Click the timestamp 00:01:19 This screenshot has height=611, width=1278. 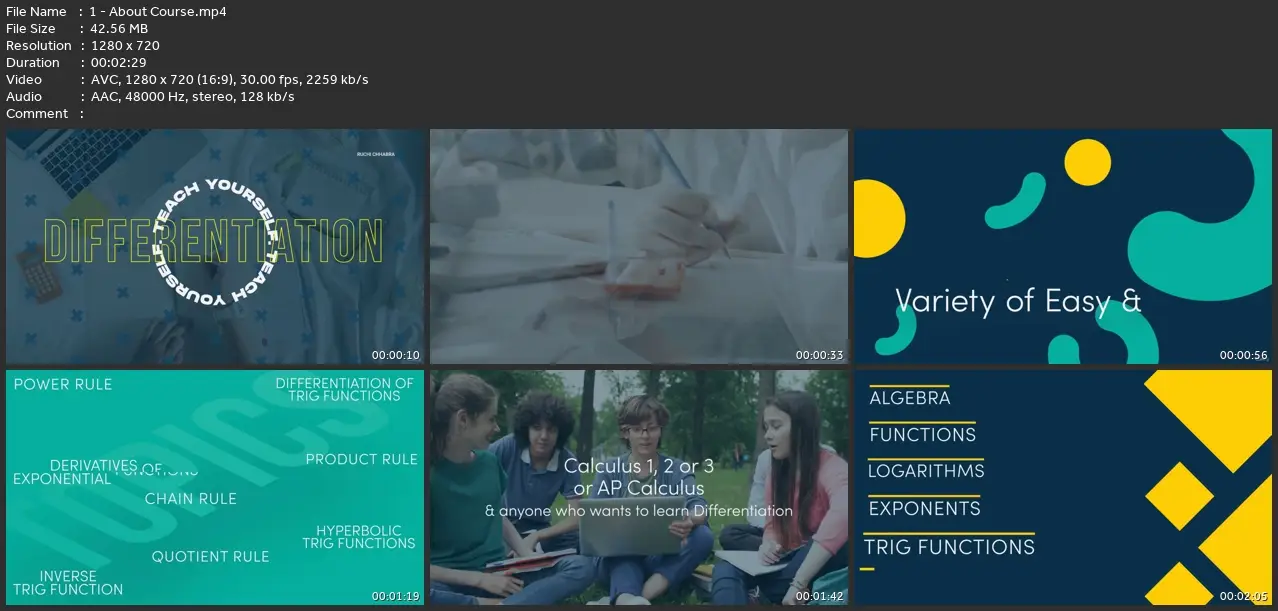click(396, 596)
